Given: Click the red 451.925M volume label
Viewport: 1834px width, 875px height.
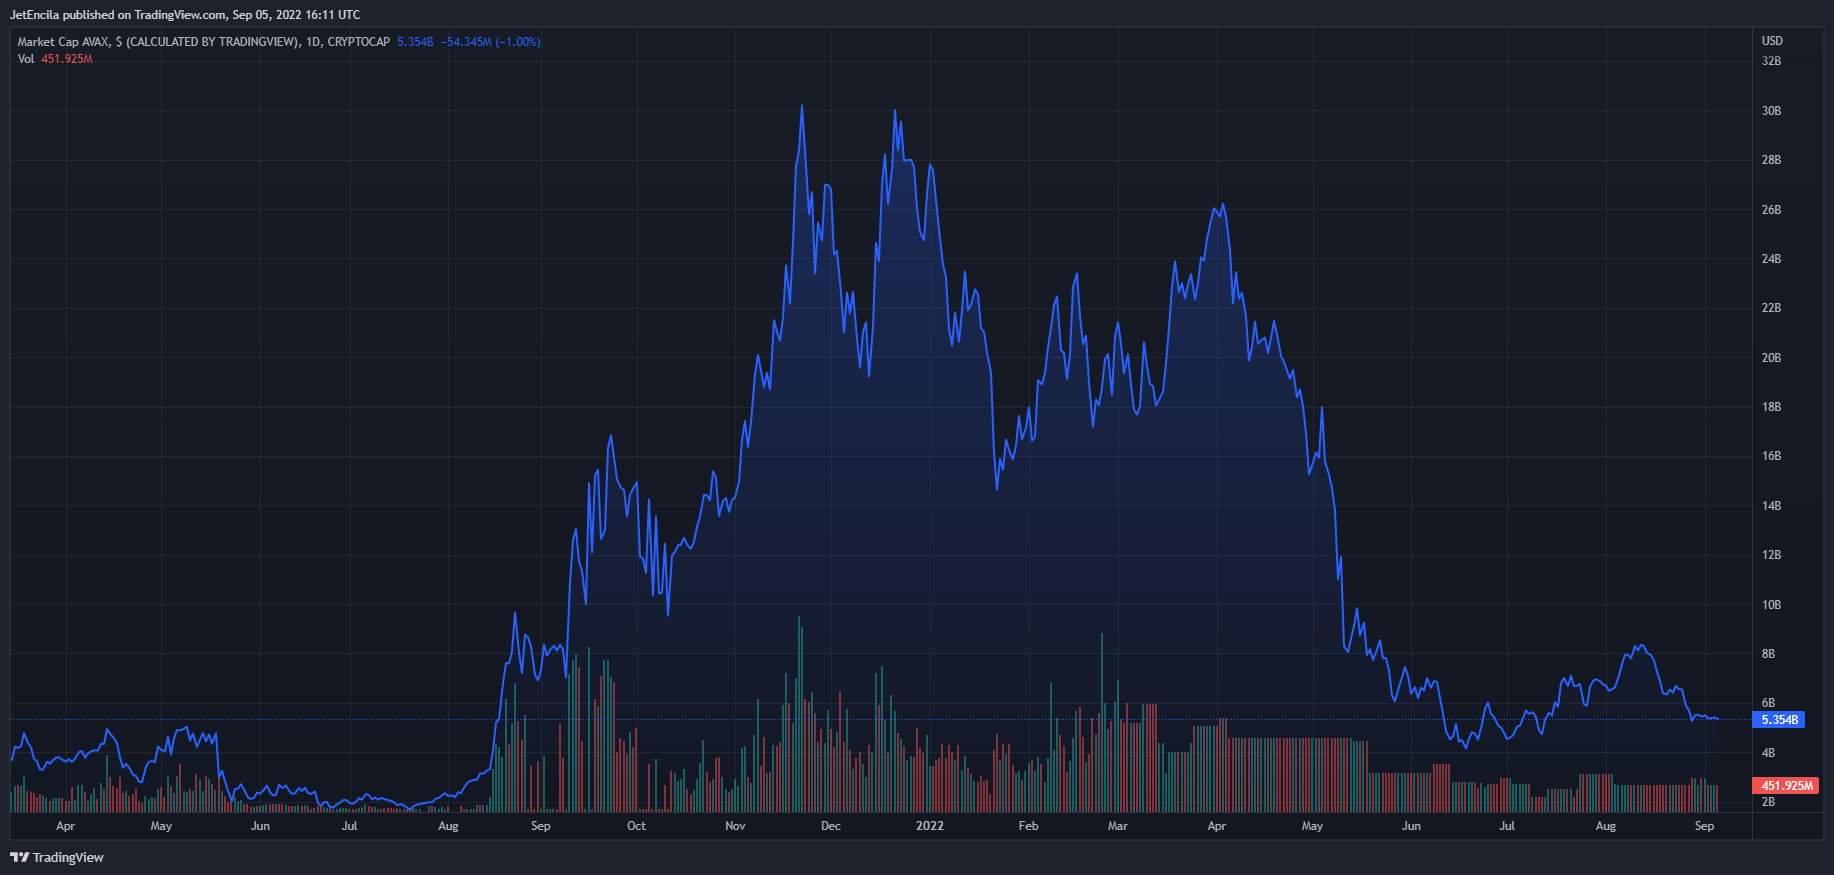Looking at the screenshot, I should pyautogui.click(x=1786, y=786).
